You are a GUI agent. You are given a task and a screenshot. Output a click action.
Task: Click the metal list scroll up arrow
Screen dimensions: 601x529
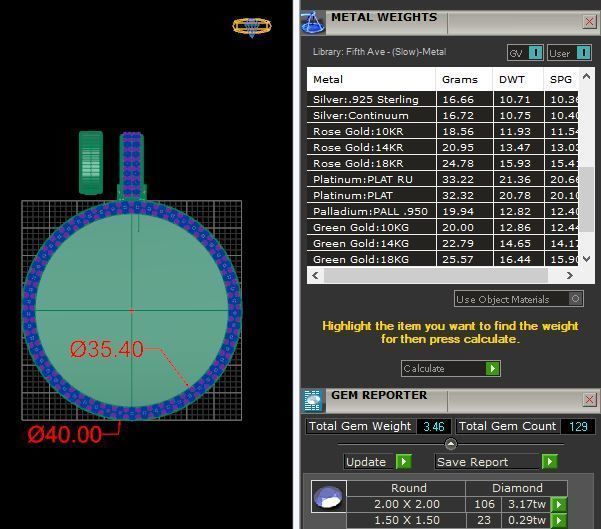tap(586, 76)
